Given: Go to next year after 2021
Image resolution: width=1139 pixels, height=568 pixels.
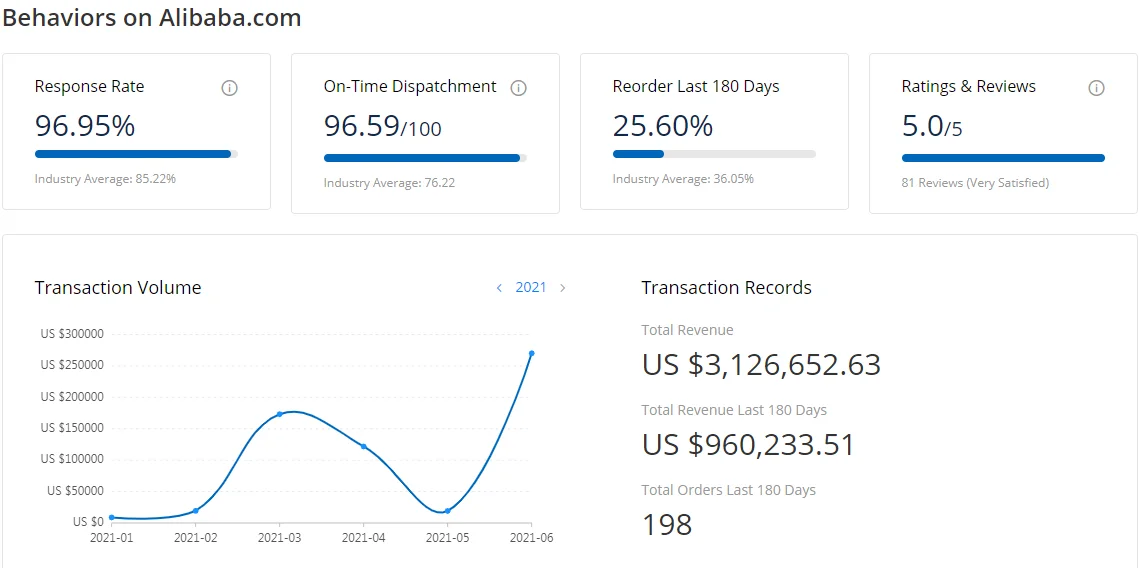Looking at the screenshot, I should 563,288.
